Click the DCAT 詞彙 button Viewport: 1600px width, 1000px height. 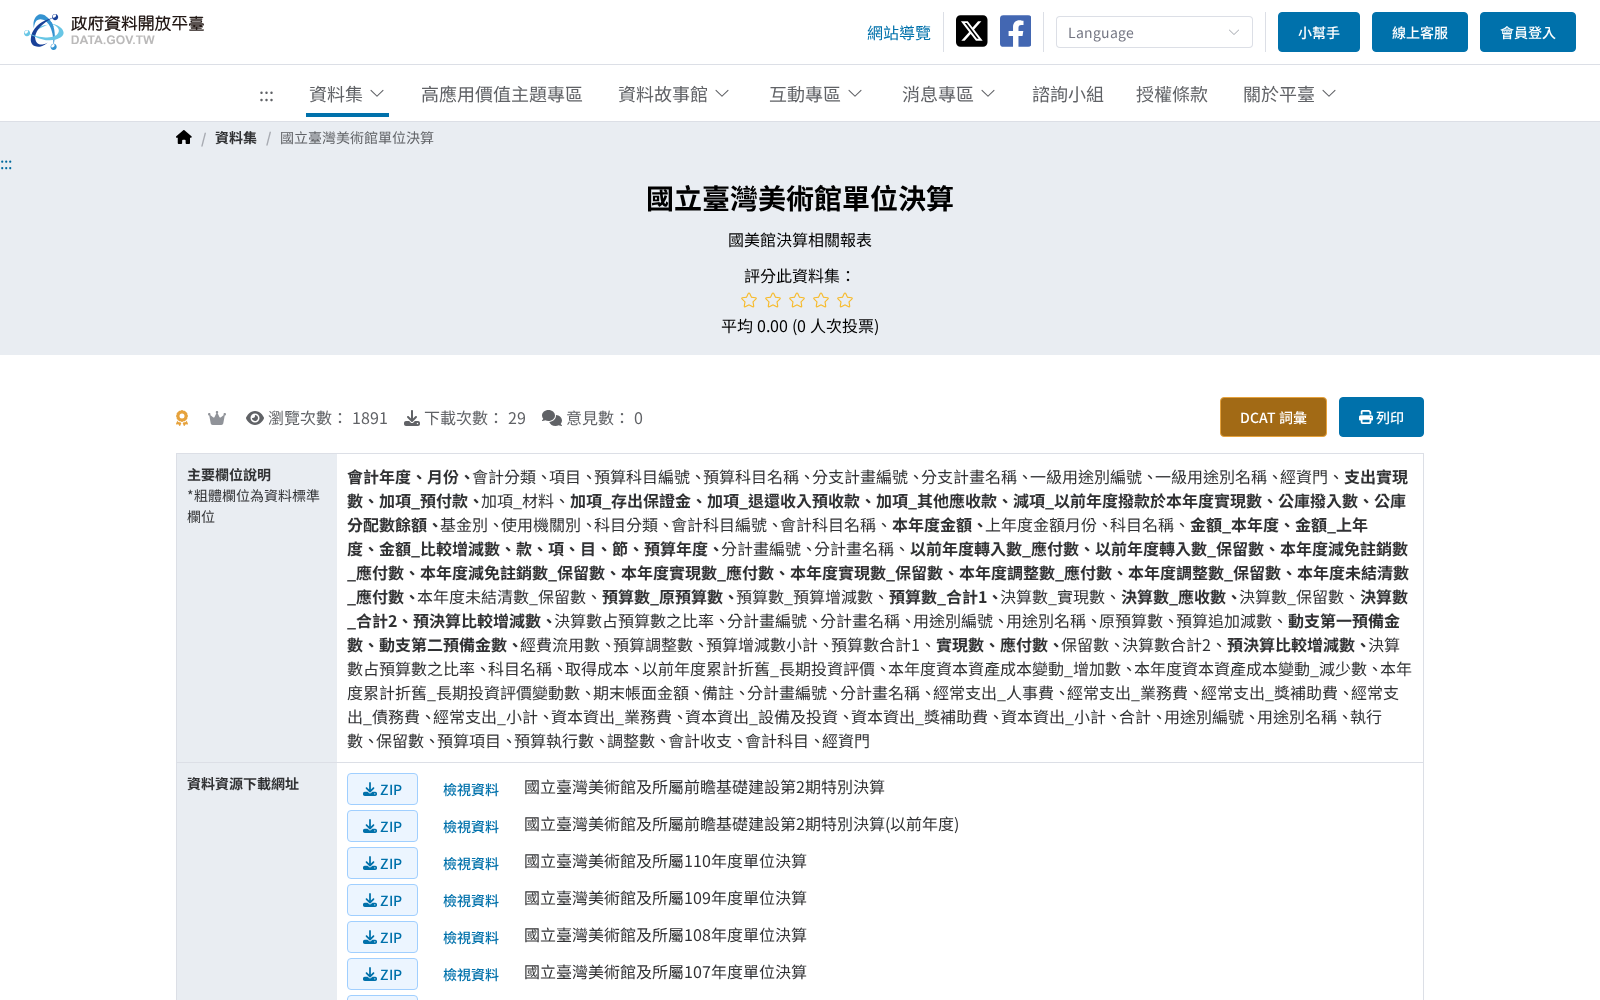[1273, 417]
